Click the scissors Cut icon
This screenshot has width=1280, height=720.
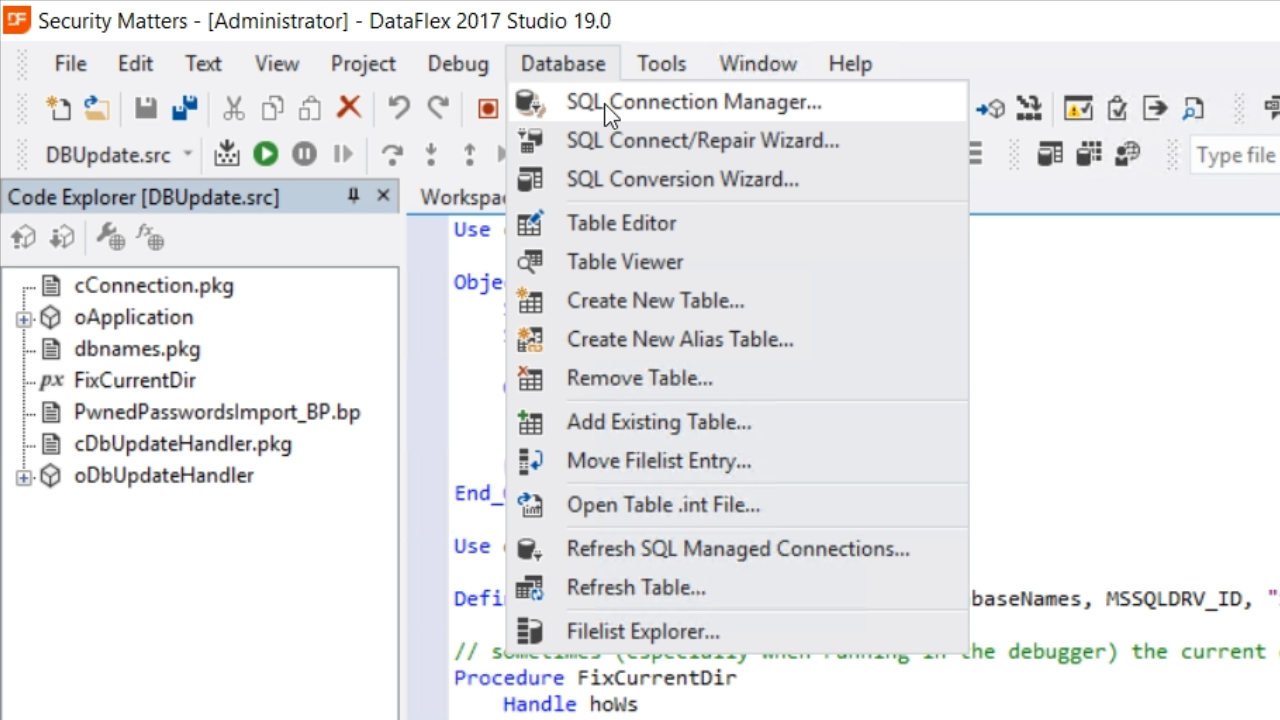click(x=234, y=108)
